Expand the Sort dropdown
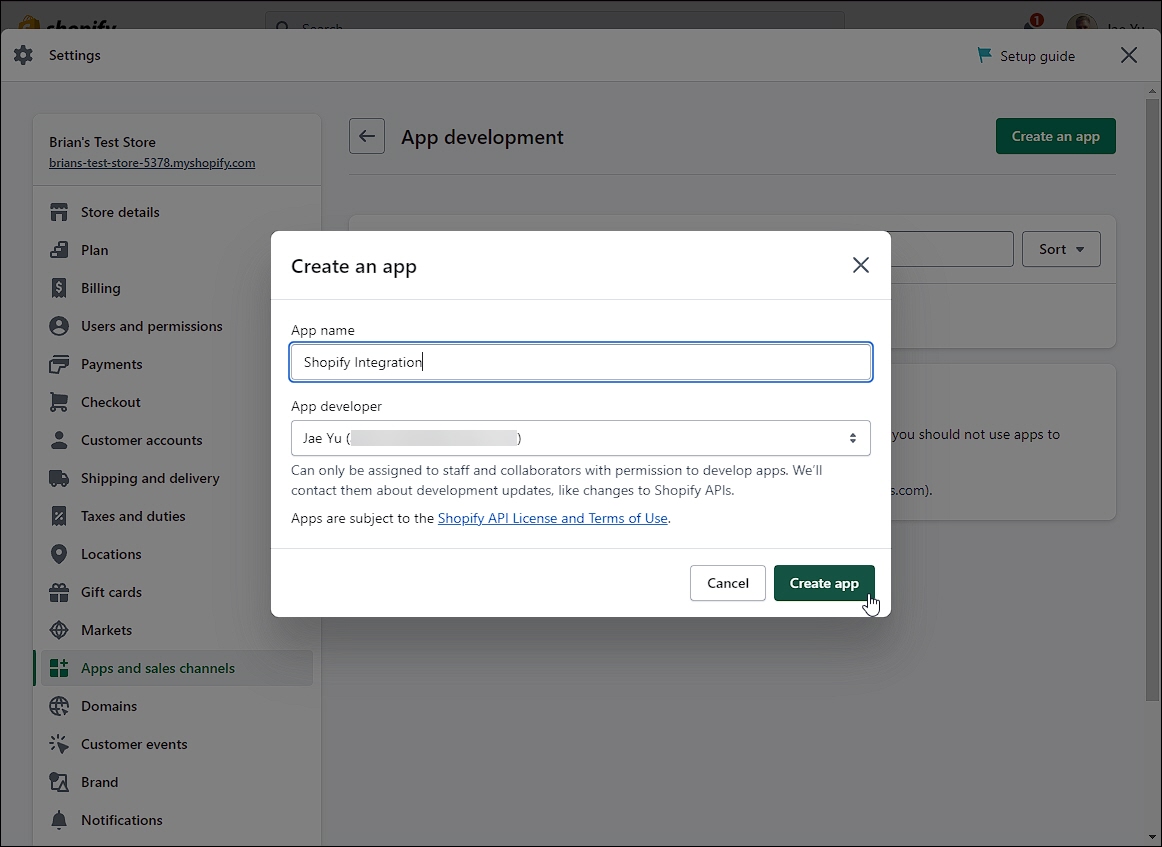Image resolution: width=1162 pixels, height=847 pixels. [1061, 249]
